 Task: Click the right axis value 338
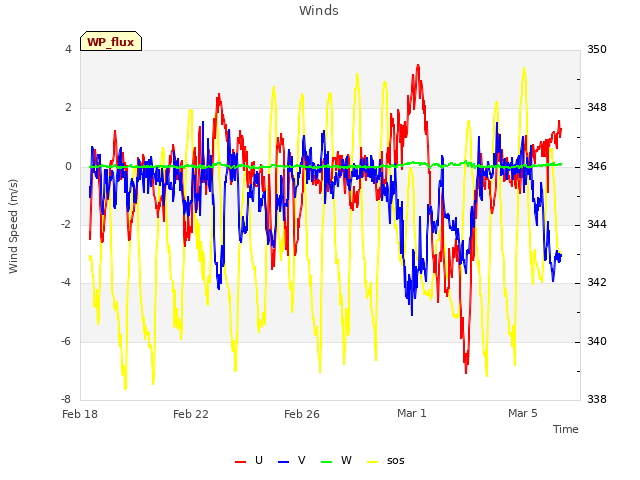pos(597,399)
